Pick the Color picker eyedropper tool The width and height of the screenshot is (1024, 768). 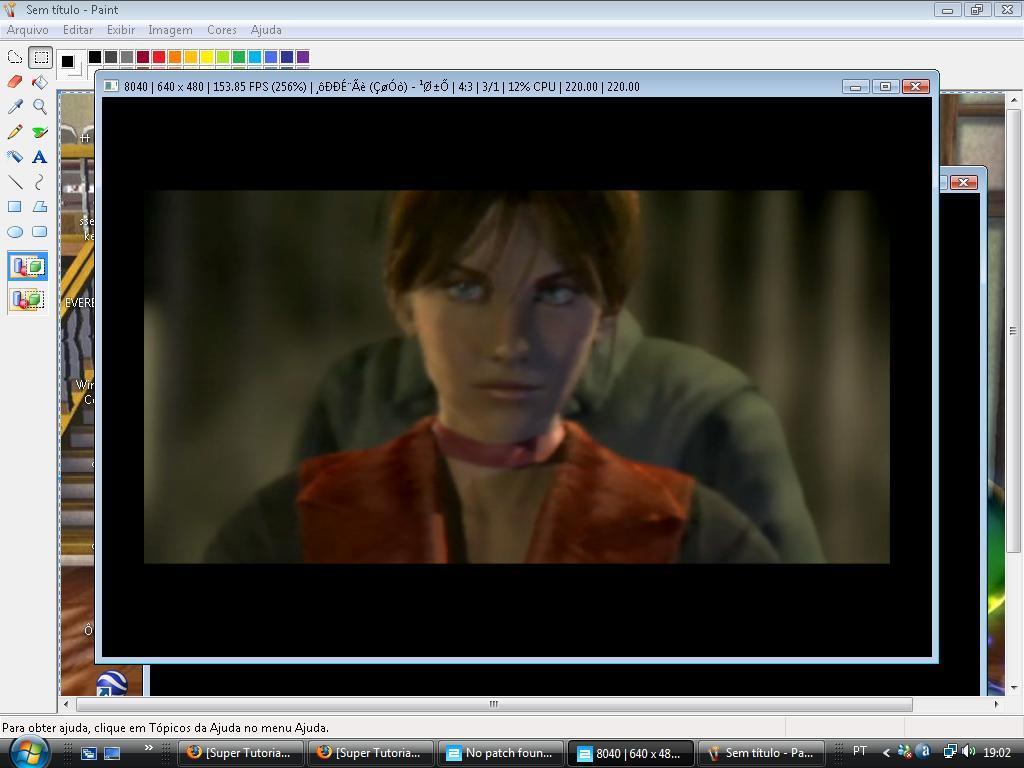point(14,106)
